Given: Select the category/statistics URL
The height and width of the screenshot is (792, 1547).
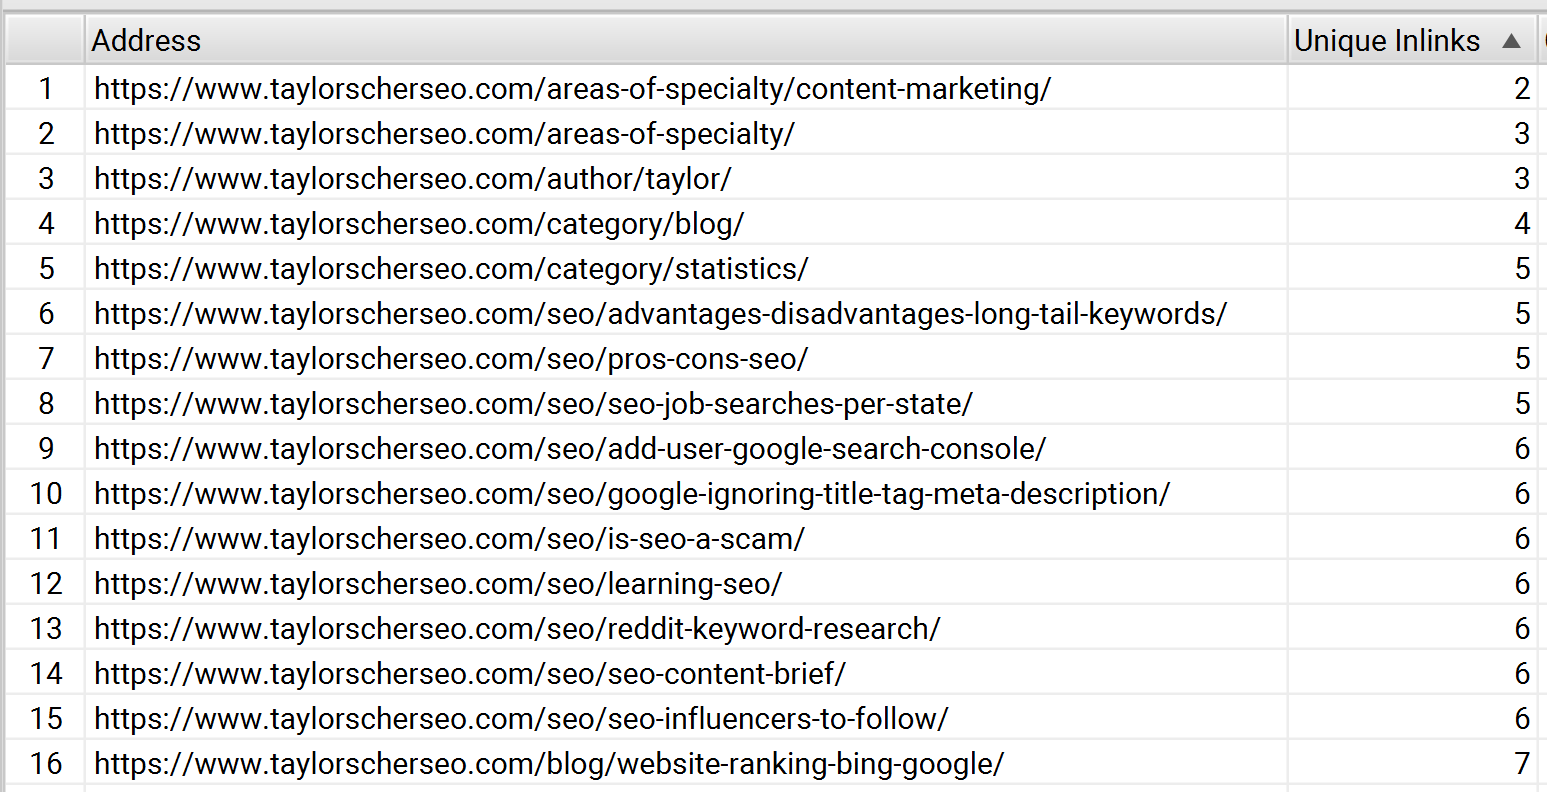Looking at the screenshot, I should click(x=451, y=268).
